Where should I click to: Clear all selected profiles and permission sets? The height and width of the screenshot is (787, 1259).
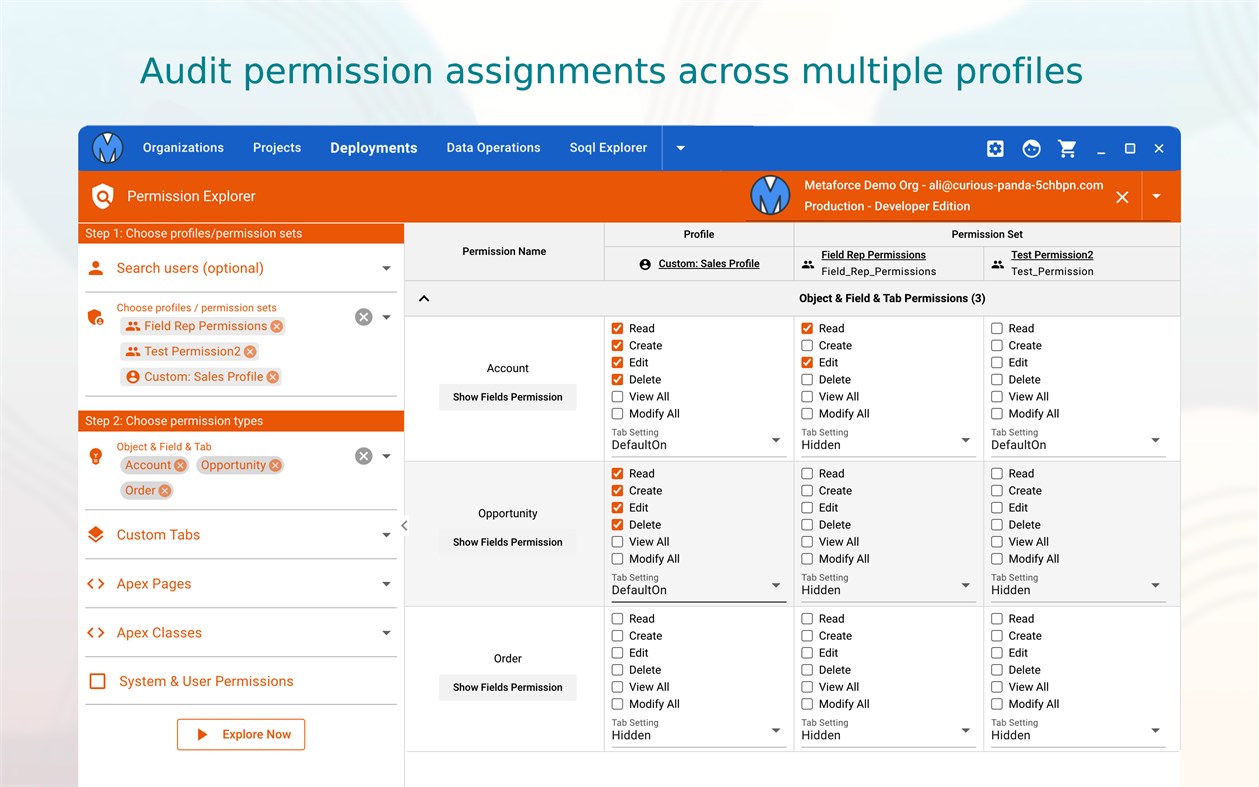(364, 317)
